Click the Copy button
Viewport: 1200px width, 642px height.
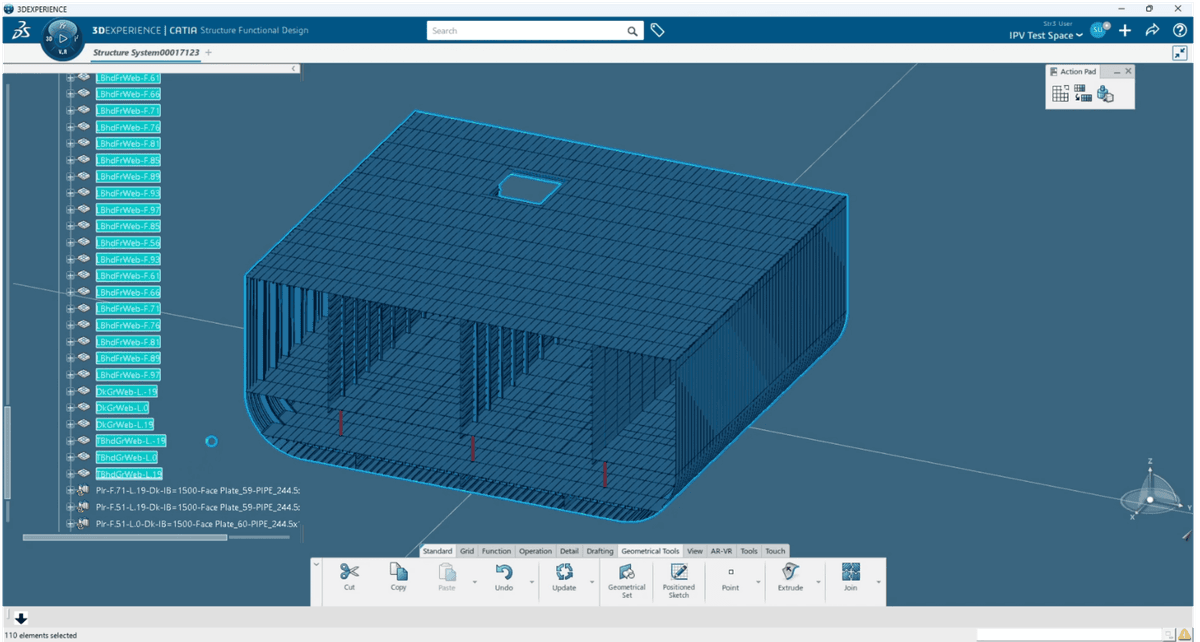click(x=399, y=573)
